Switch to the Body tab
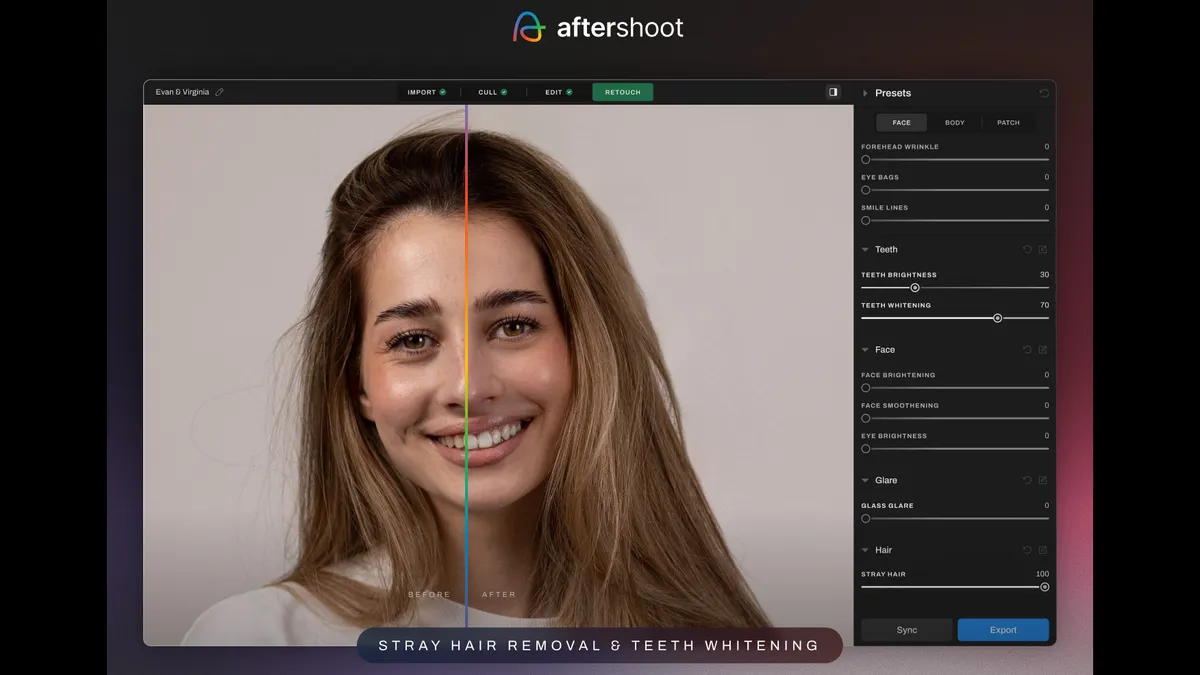 click(x=955, y=123)
